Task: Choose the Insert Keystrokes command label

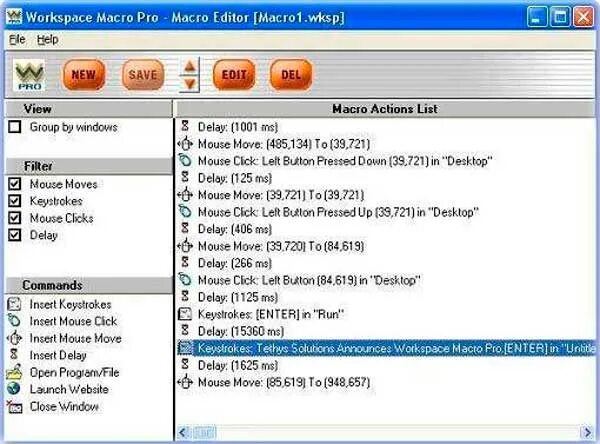Action: tap(70, 304)
